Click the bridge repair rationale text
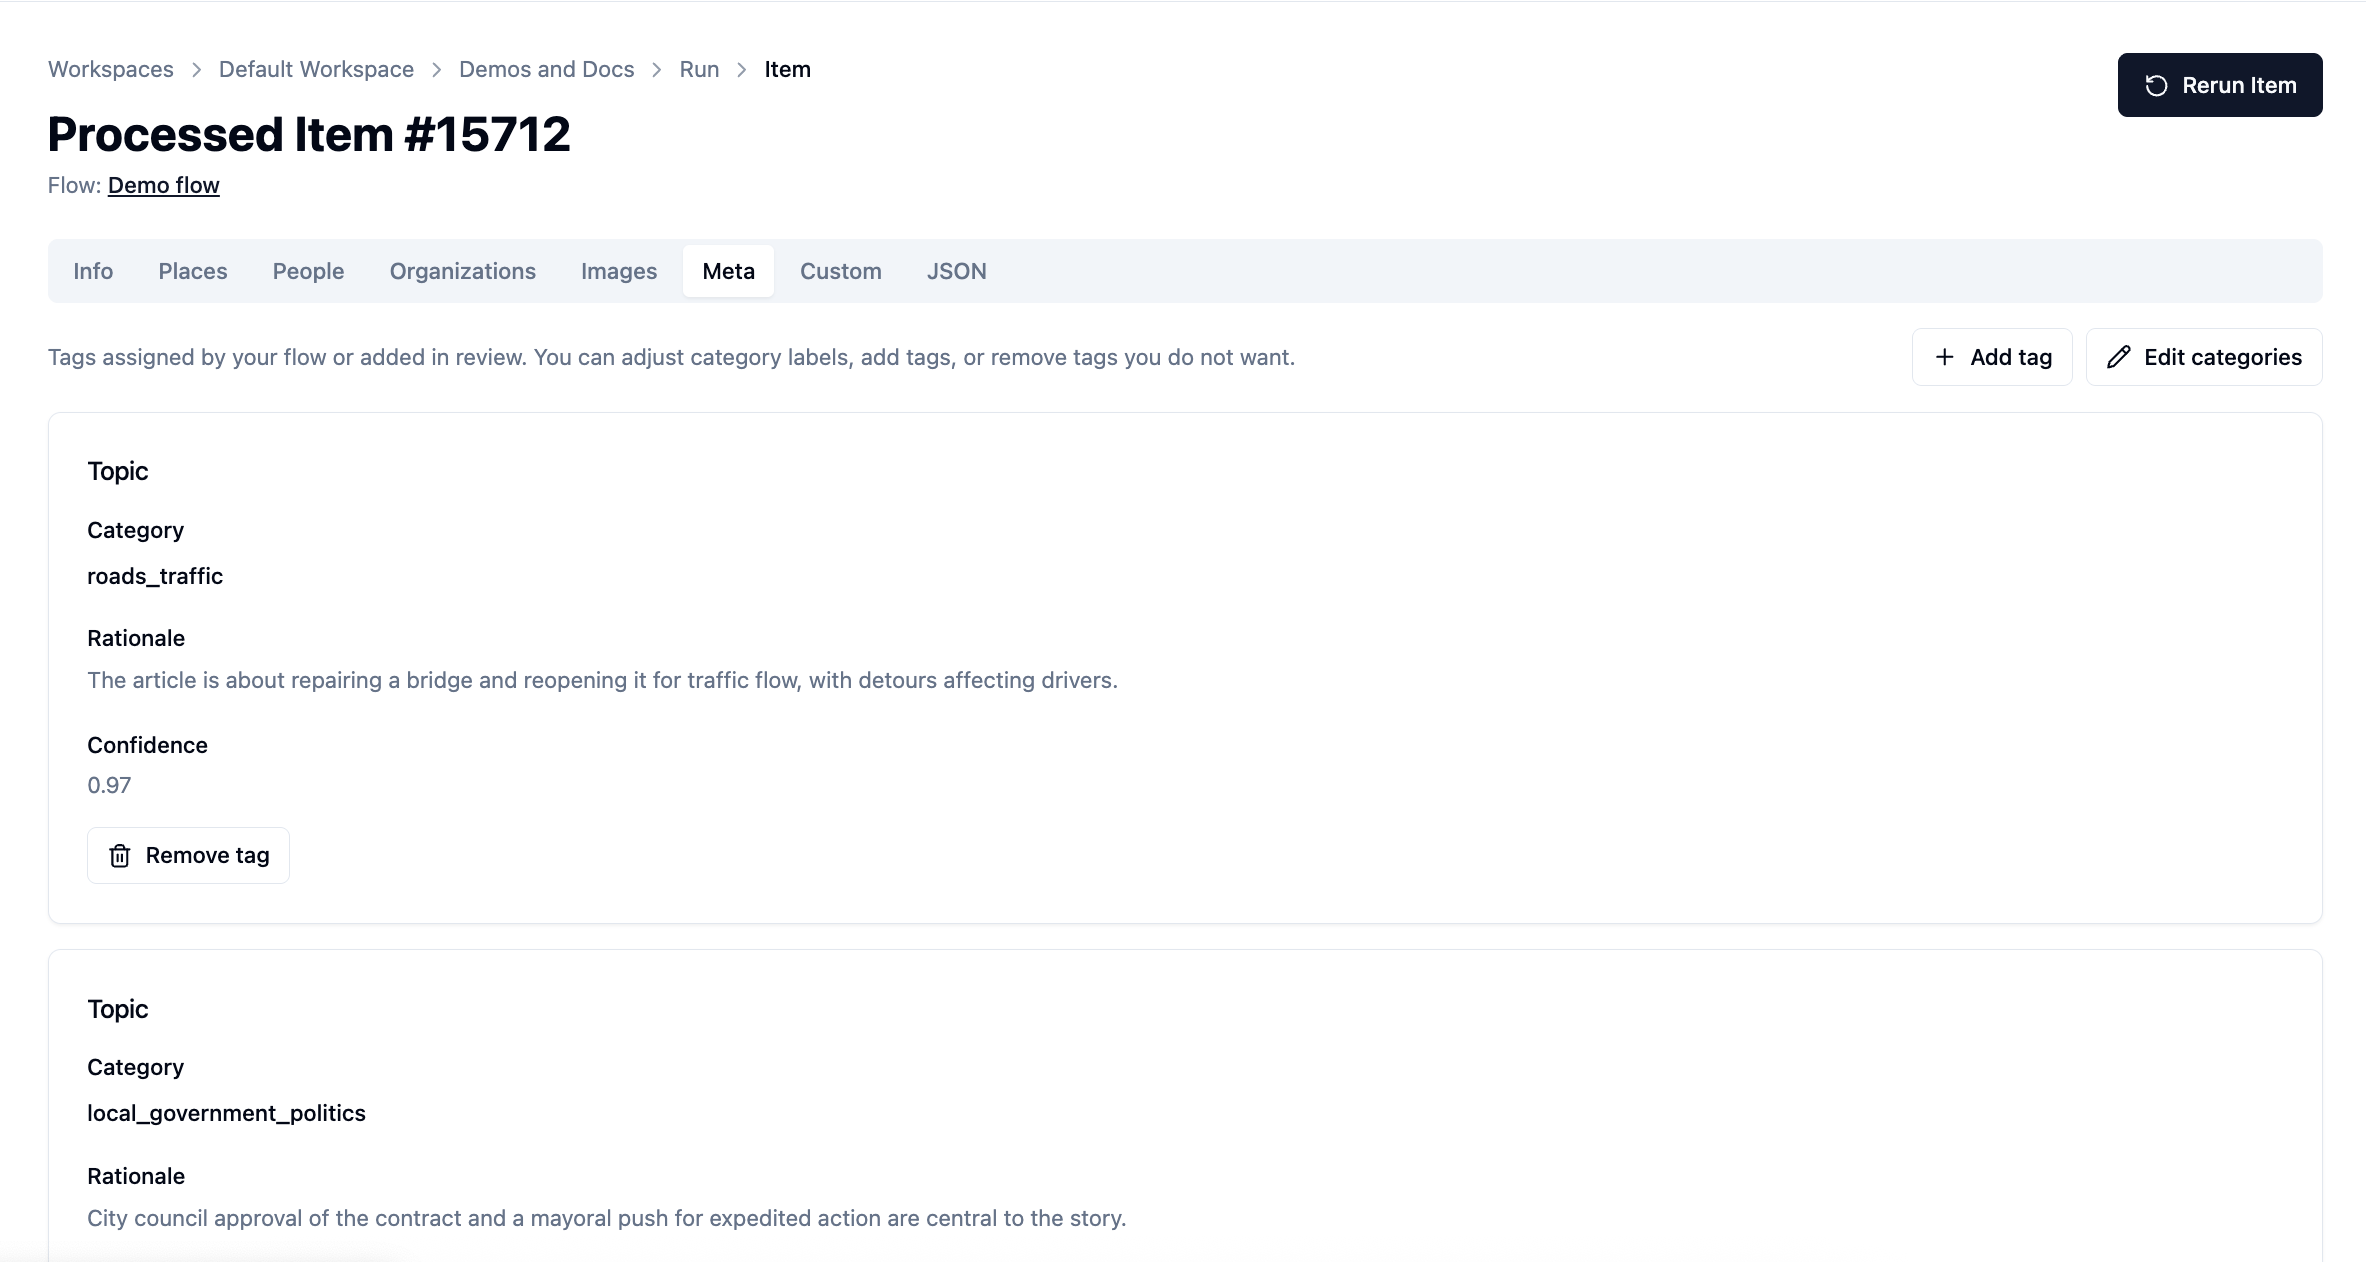This screenshot has height=1262, width=2366. (x=602, y=681)
